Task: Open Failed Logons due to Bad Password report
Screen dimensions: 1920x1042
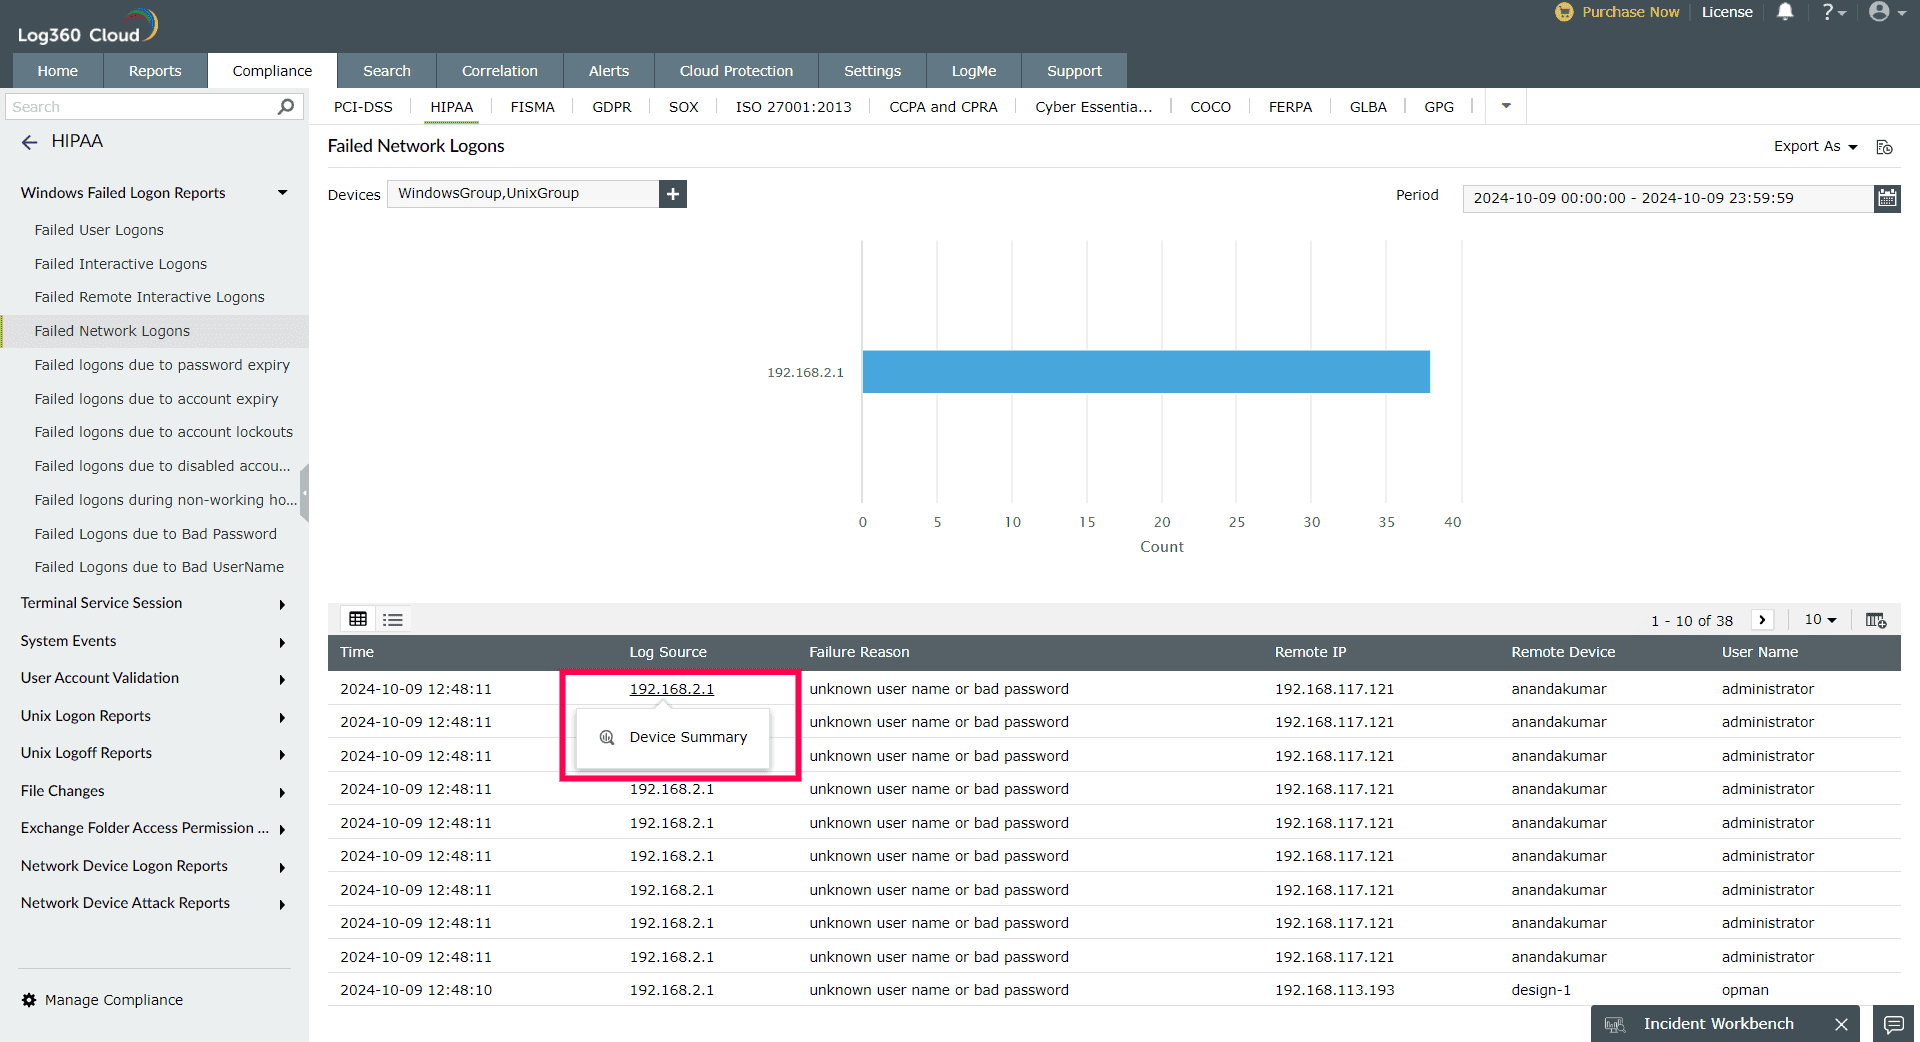Action: (x=156, y=534)
